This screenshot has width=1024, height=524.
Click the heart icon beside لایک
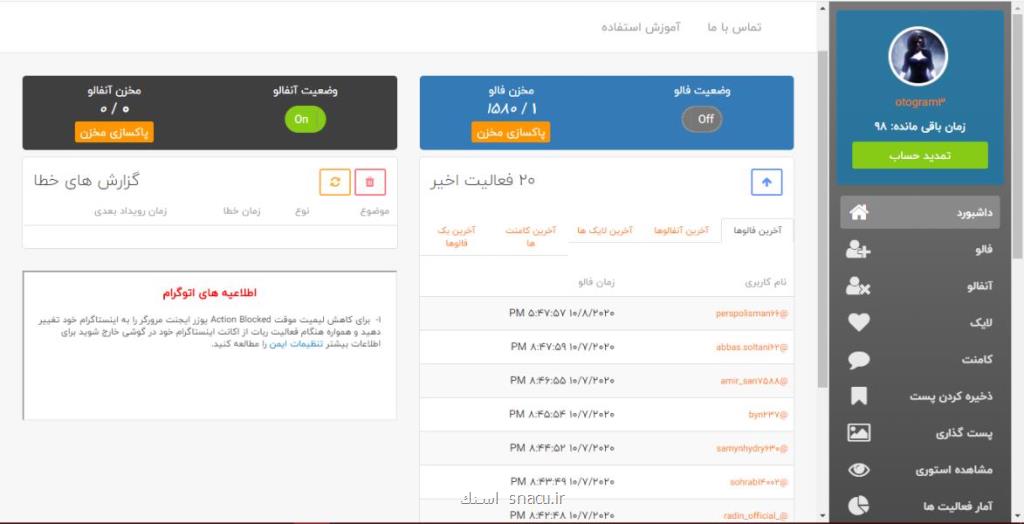[x=859, y=322]
